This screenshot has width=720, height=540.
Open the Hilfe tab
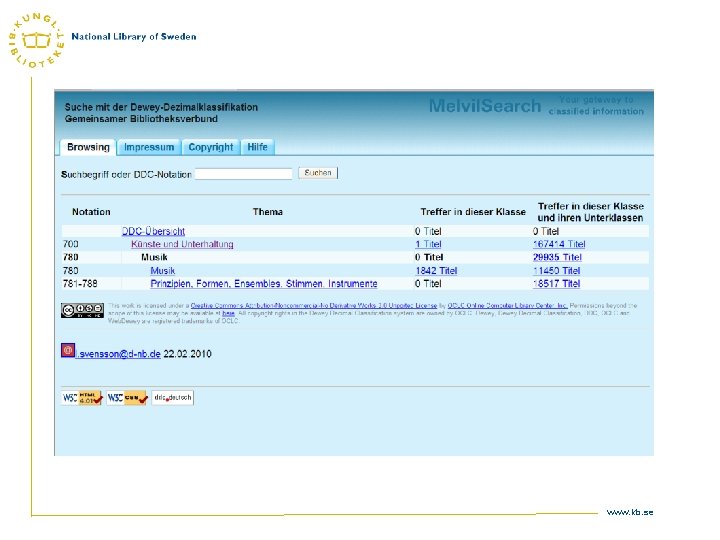[x=257, y=147]
